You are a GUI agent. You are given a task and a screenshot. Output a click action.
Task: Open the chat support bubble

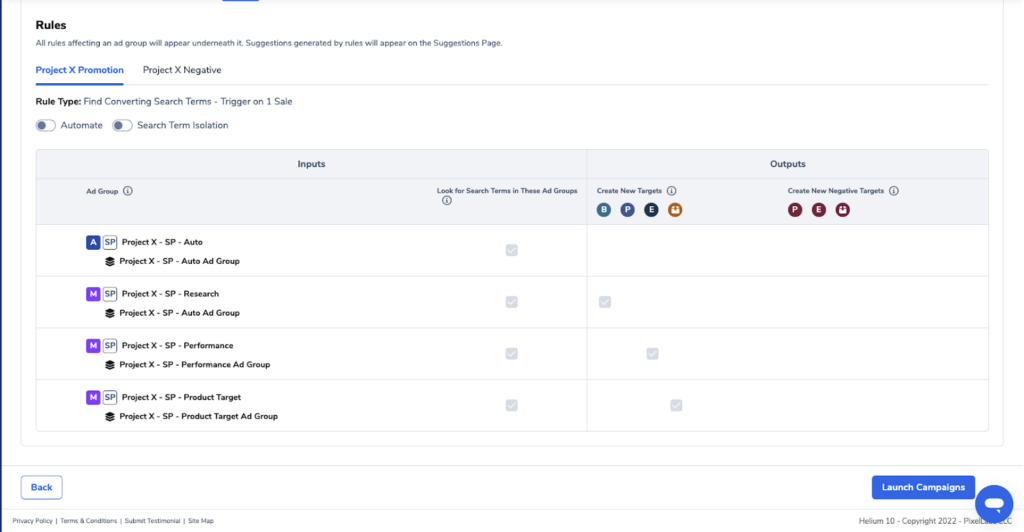coord(994,504)
